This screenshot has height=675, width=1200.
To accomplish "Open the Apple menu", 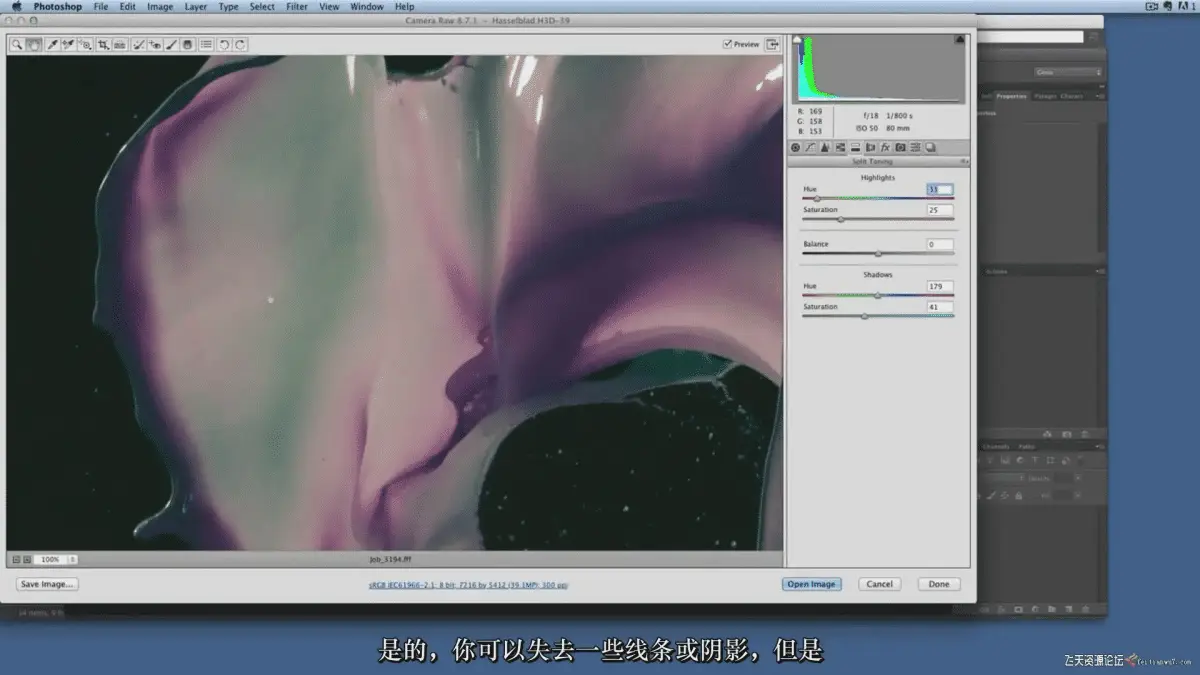I will click(16, 6).
